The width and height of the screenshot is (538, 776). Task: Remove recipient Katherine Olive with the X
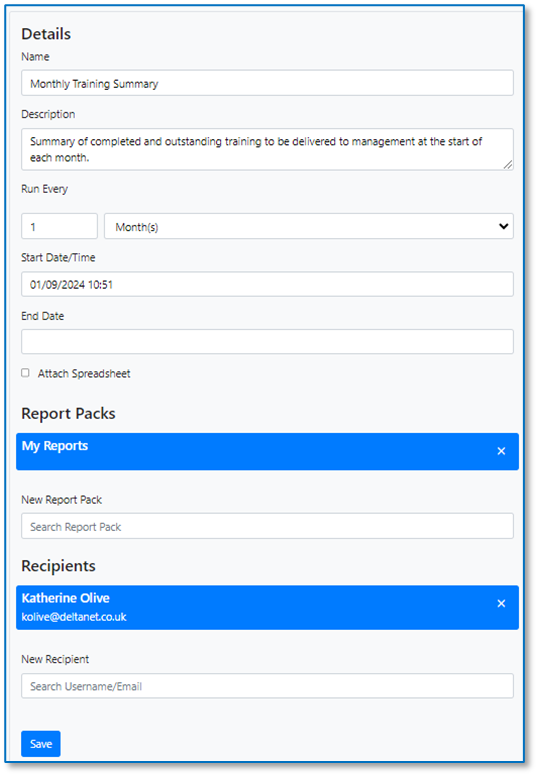501,603
